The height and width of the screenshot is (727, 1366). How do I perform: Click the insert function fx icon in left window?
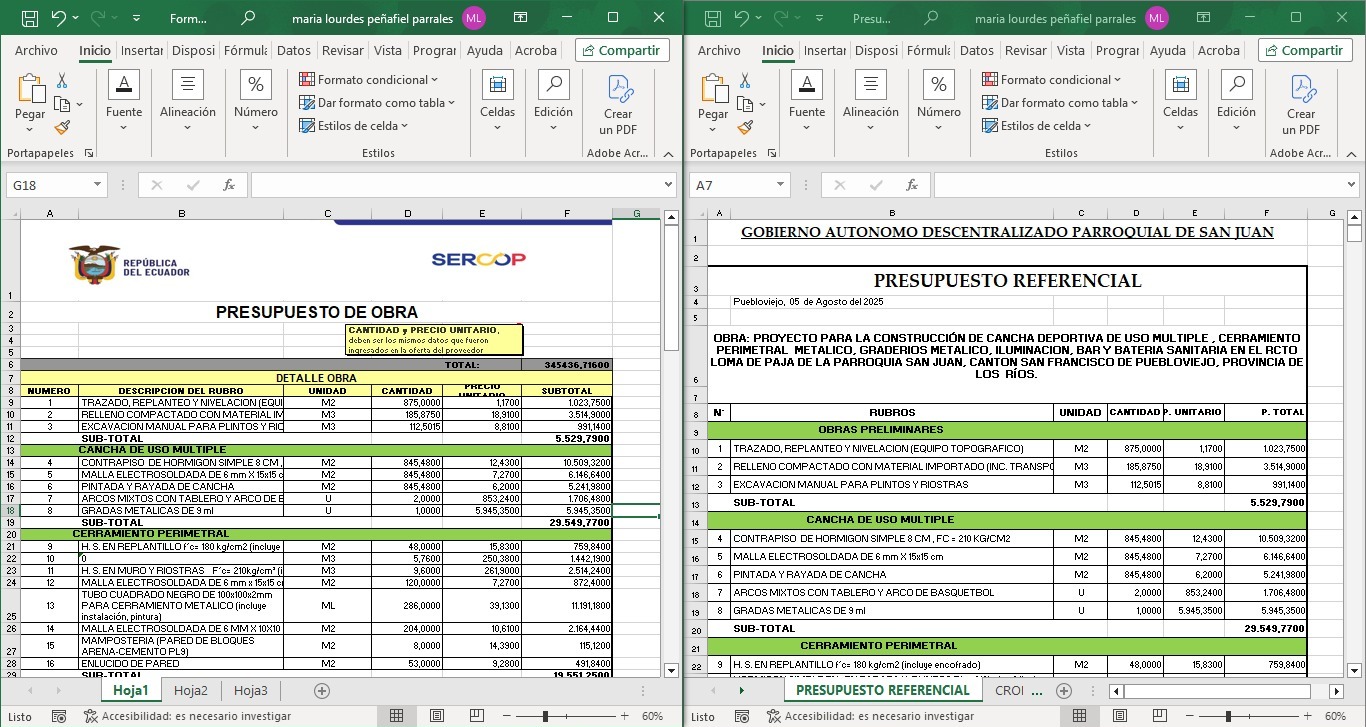click(x=229, y=185)
